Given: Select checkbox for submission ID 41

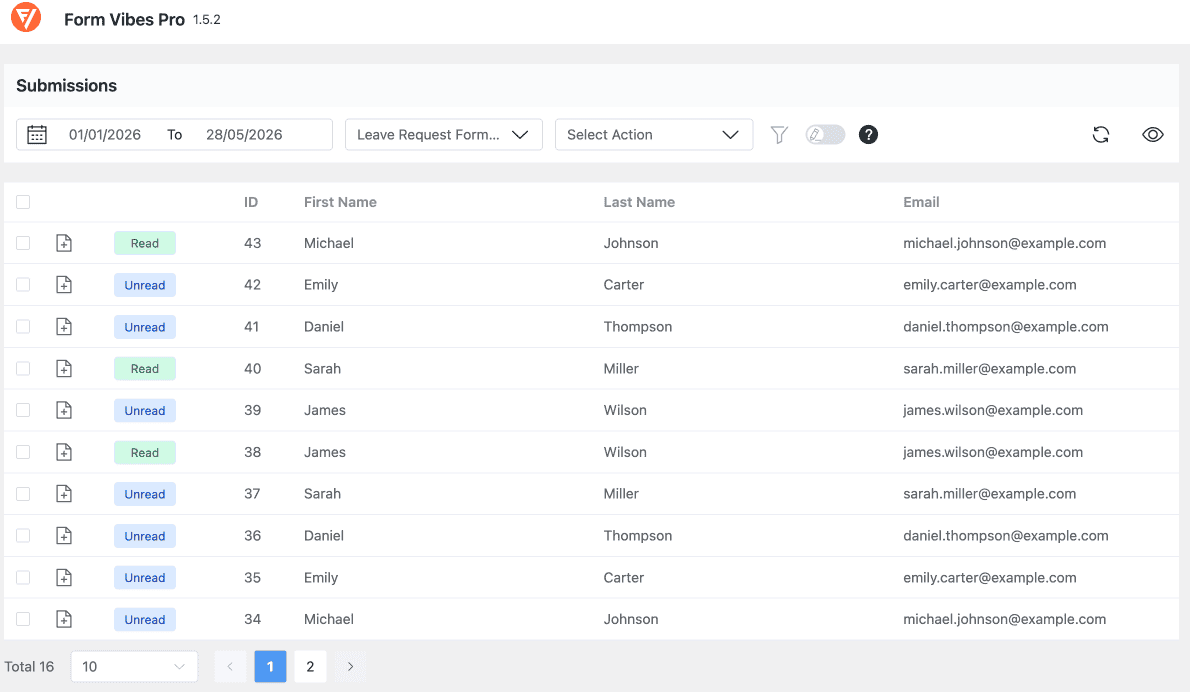Looking at the screenshot, I should tap(24, 326).
